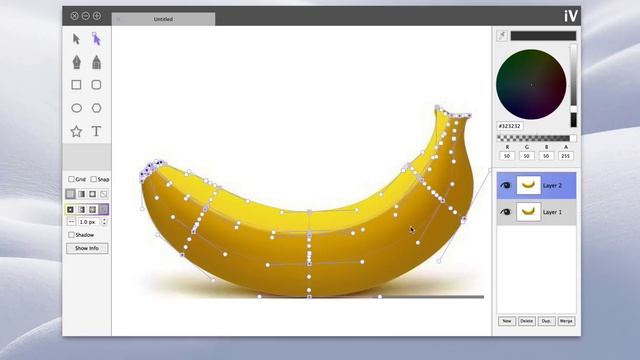Enable the Shadow checkbox

point(71,235)
